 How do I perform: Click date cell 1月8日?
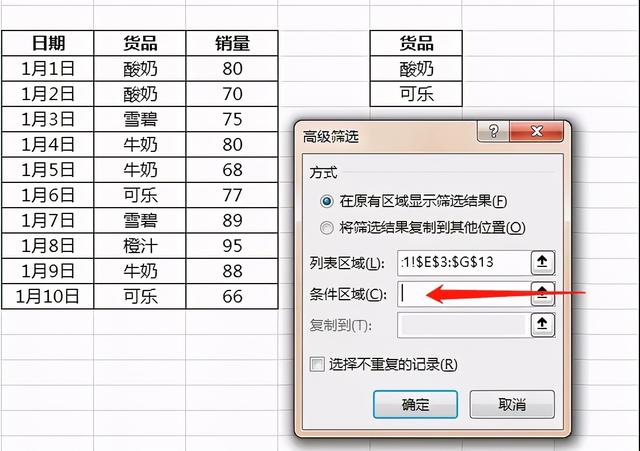click(x=48, y=246)
